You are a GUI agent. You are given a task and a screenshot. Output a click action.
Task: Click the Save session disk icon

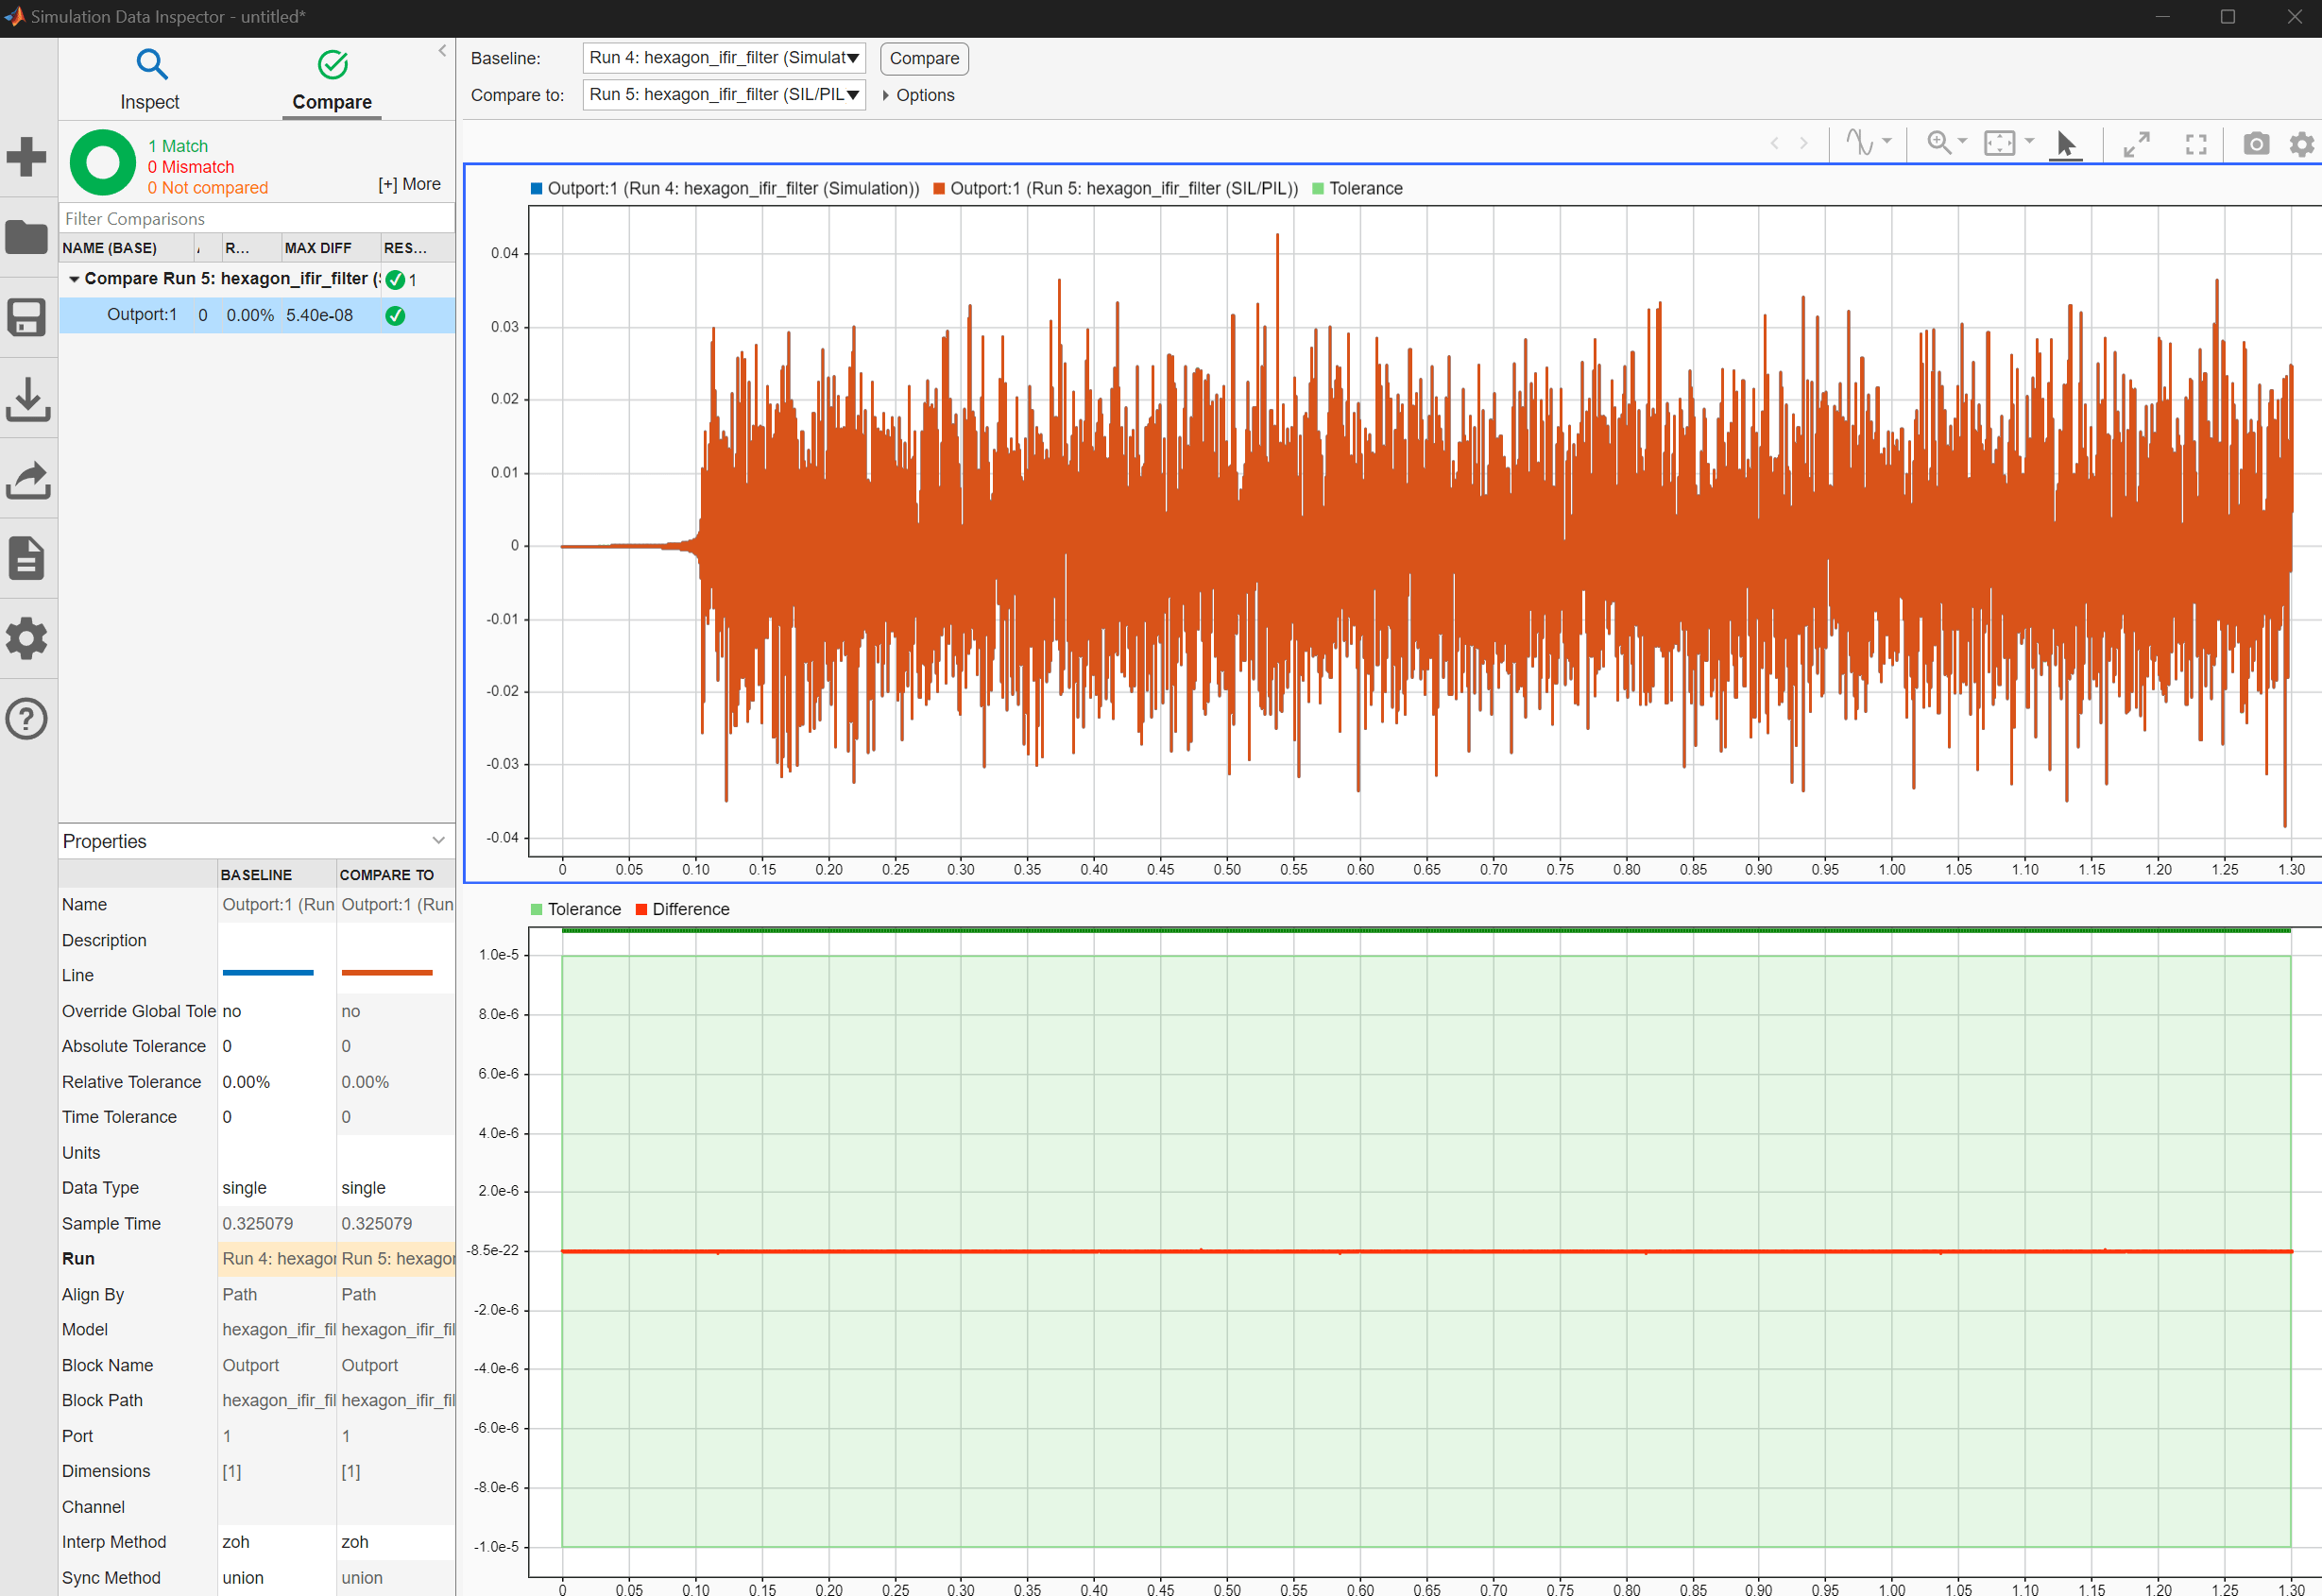point(27,318)
